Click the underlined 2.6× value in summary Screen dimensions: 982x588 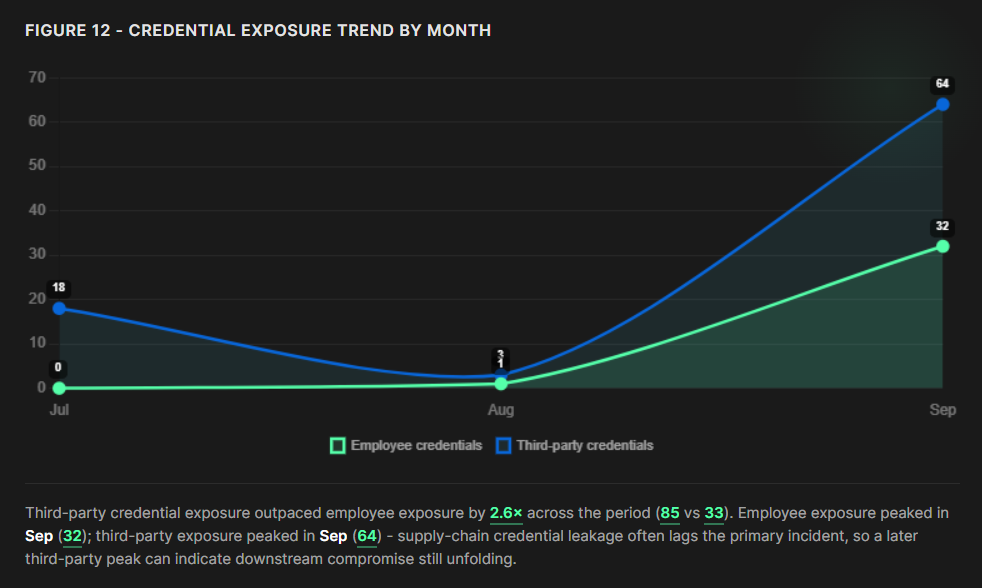506,513
